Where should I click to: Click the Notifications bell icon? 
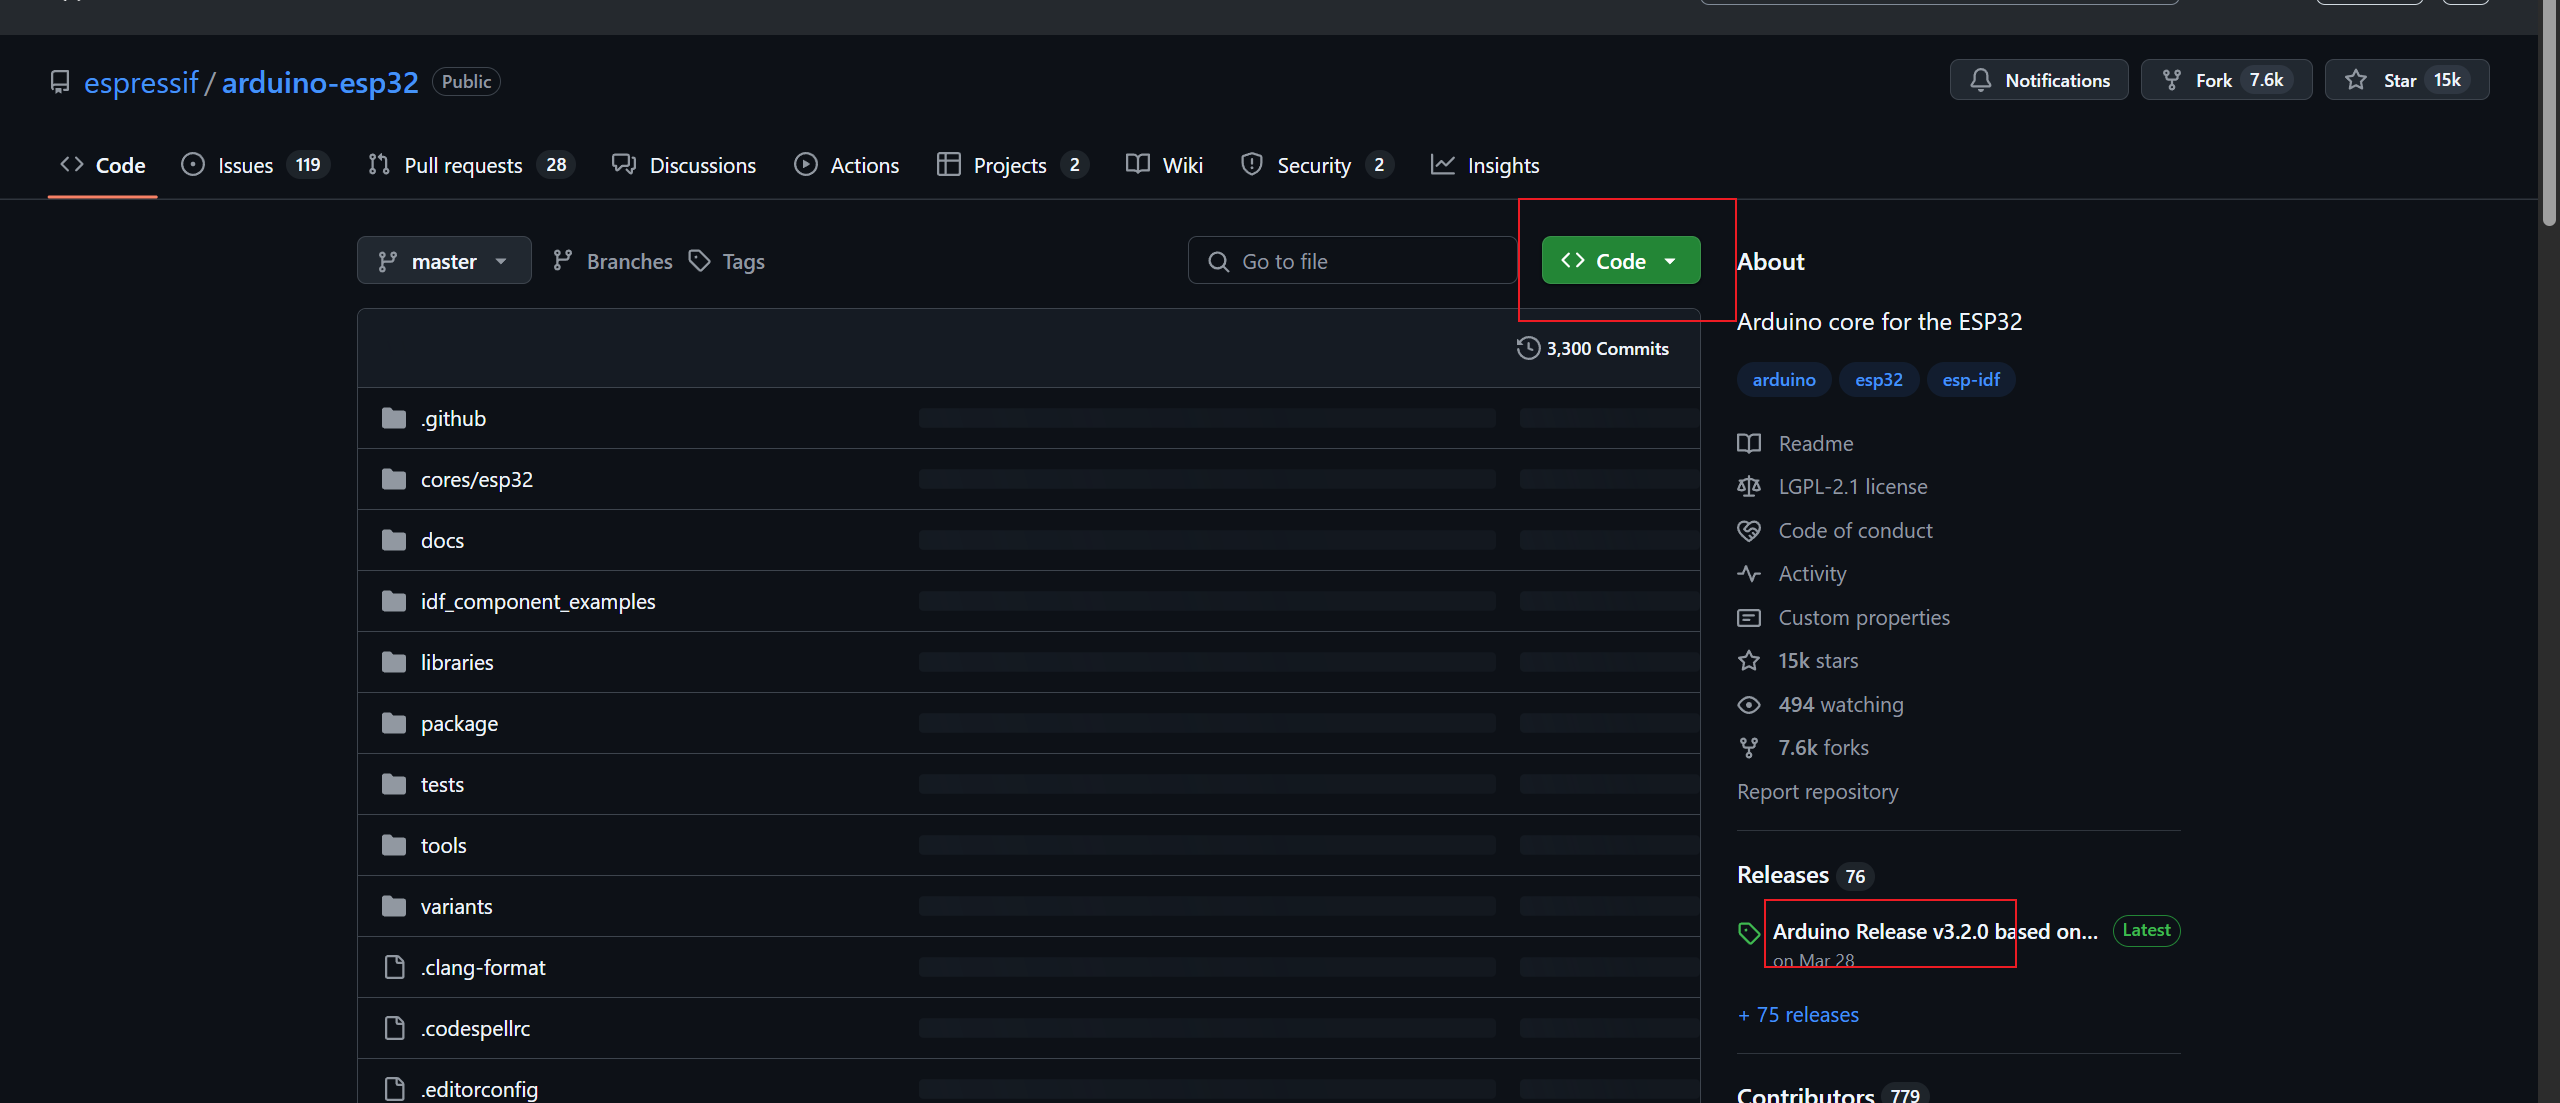point(1980,80)
